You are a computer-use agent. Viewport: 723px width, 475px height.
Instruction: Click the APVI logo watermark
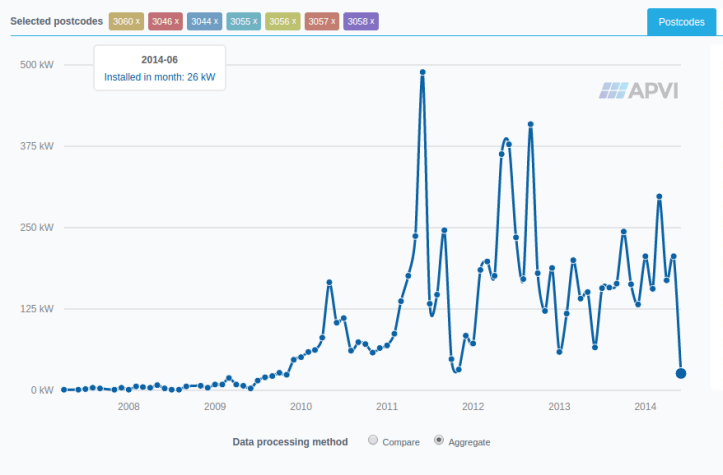(x=639, y=92)
